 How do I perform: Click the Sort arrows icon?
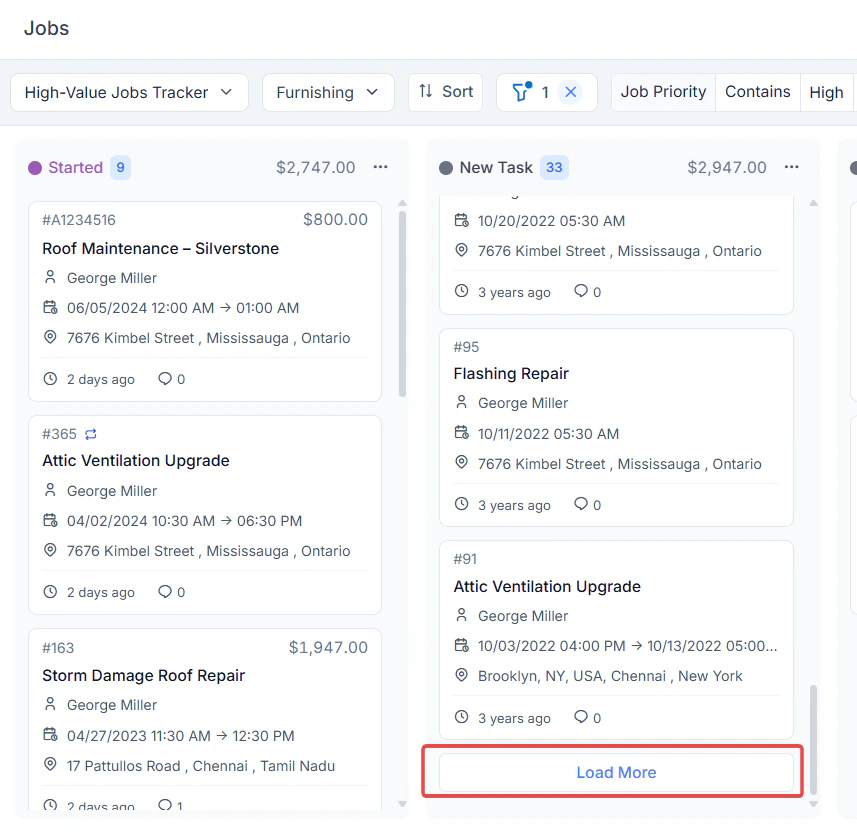(x=426, y=91)
